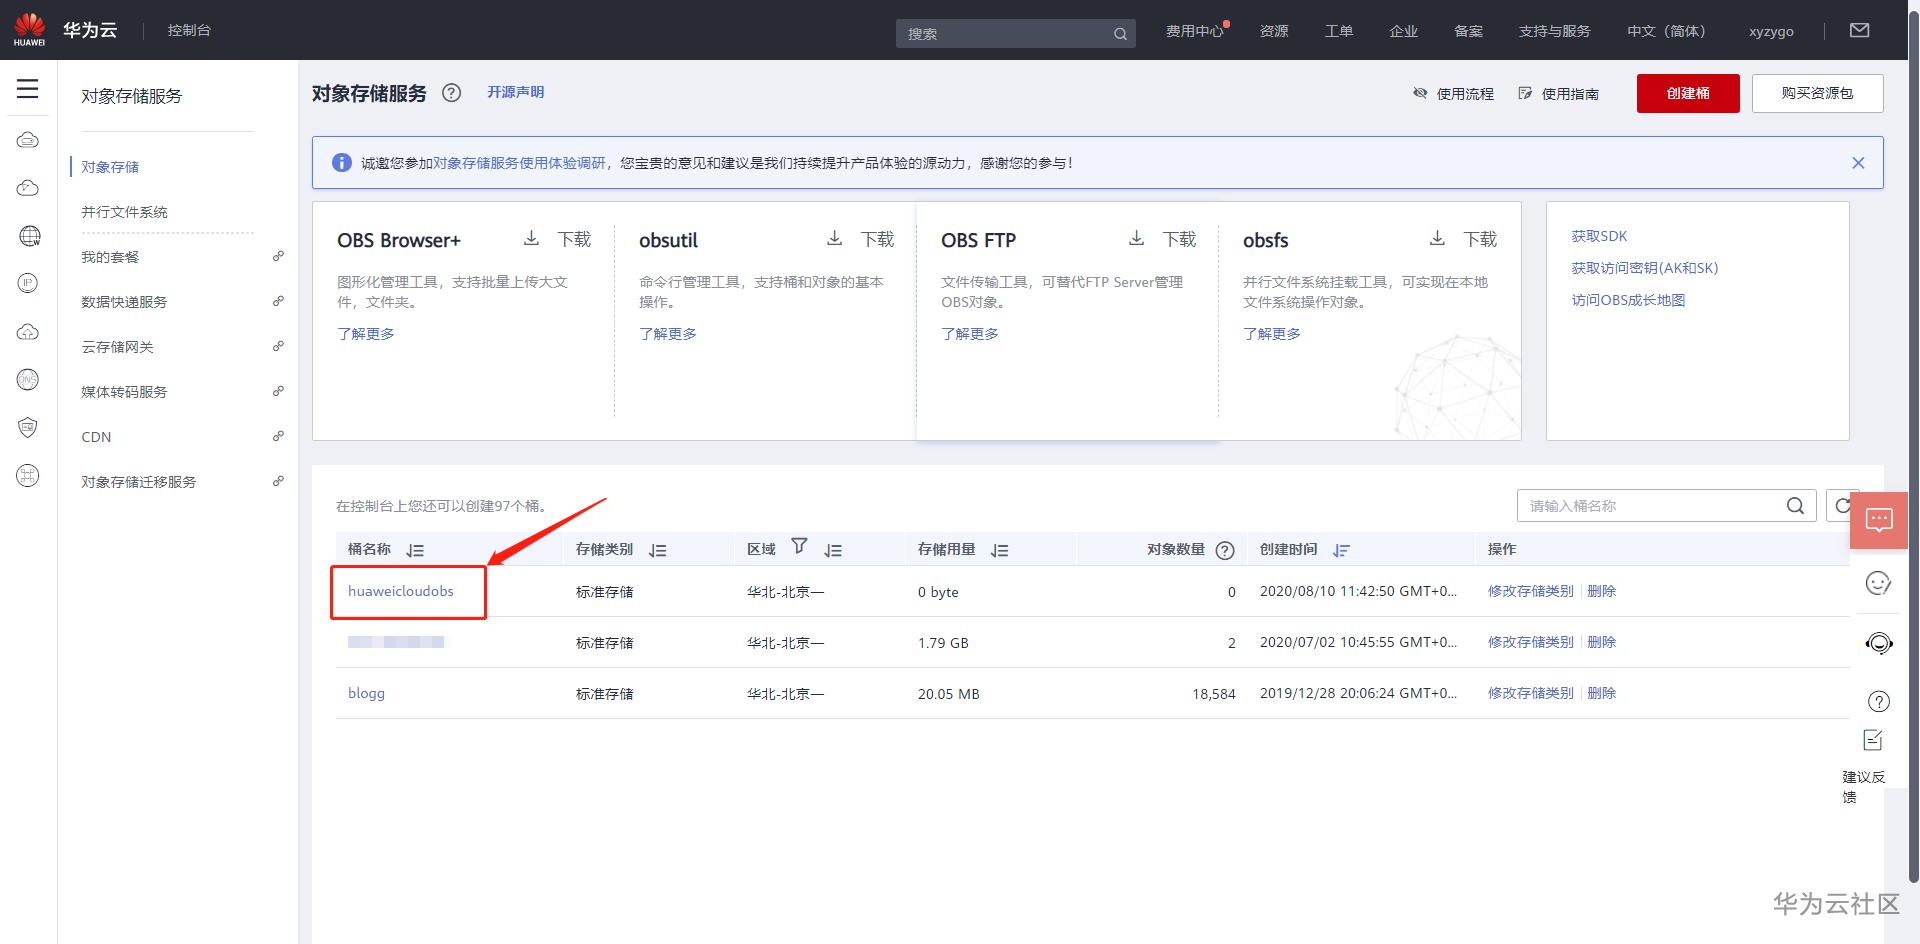Filter buckets by 区域 funnel icon
Image resolution: width=1920 pixels, height=944 pixels.
pyautogui.click(x=799, y=546)
